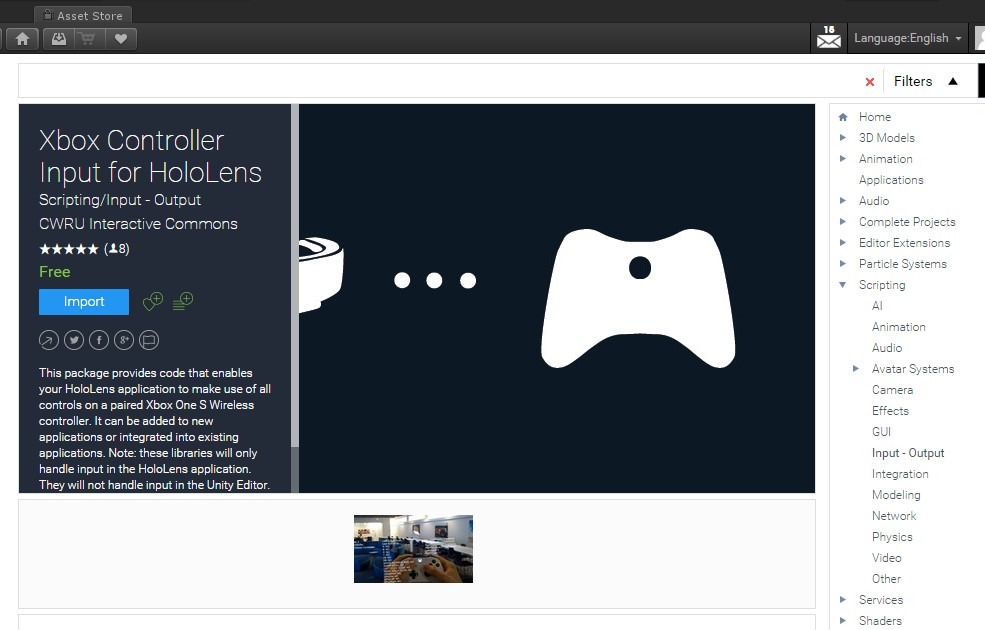
Task: Select the Other subcategory
Action: click(886, 579)
